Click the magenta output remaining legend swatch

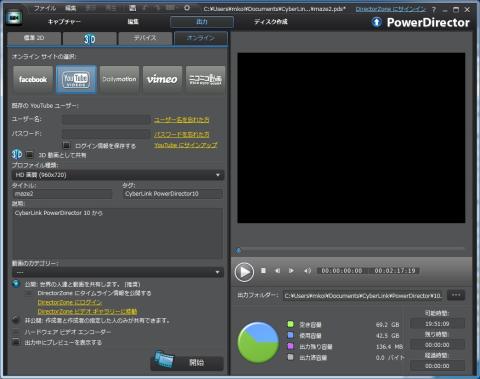[290, 346]
